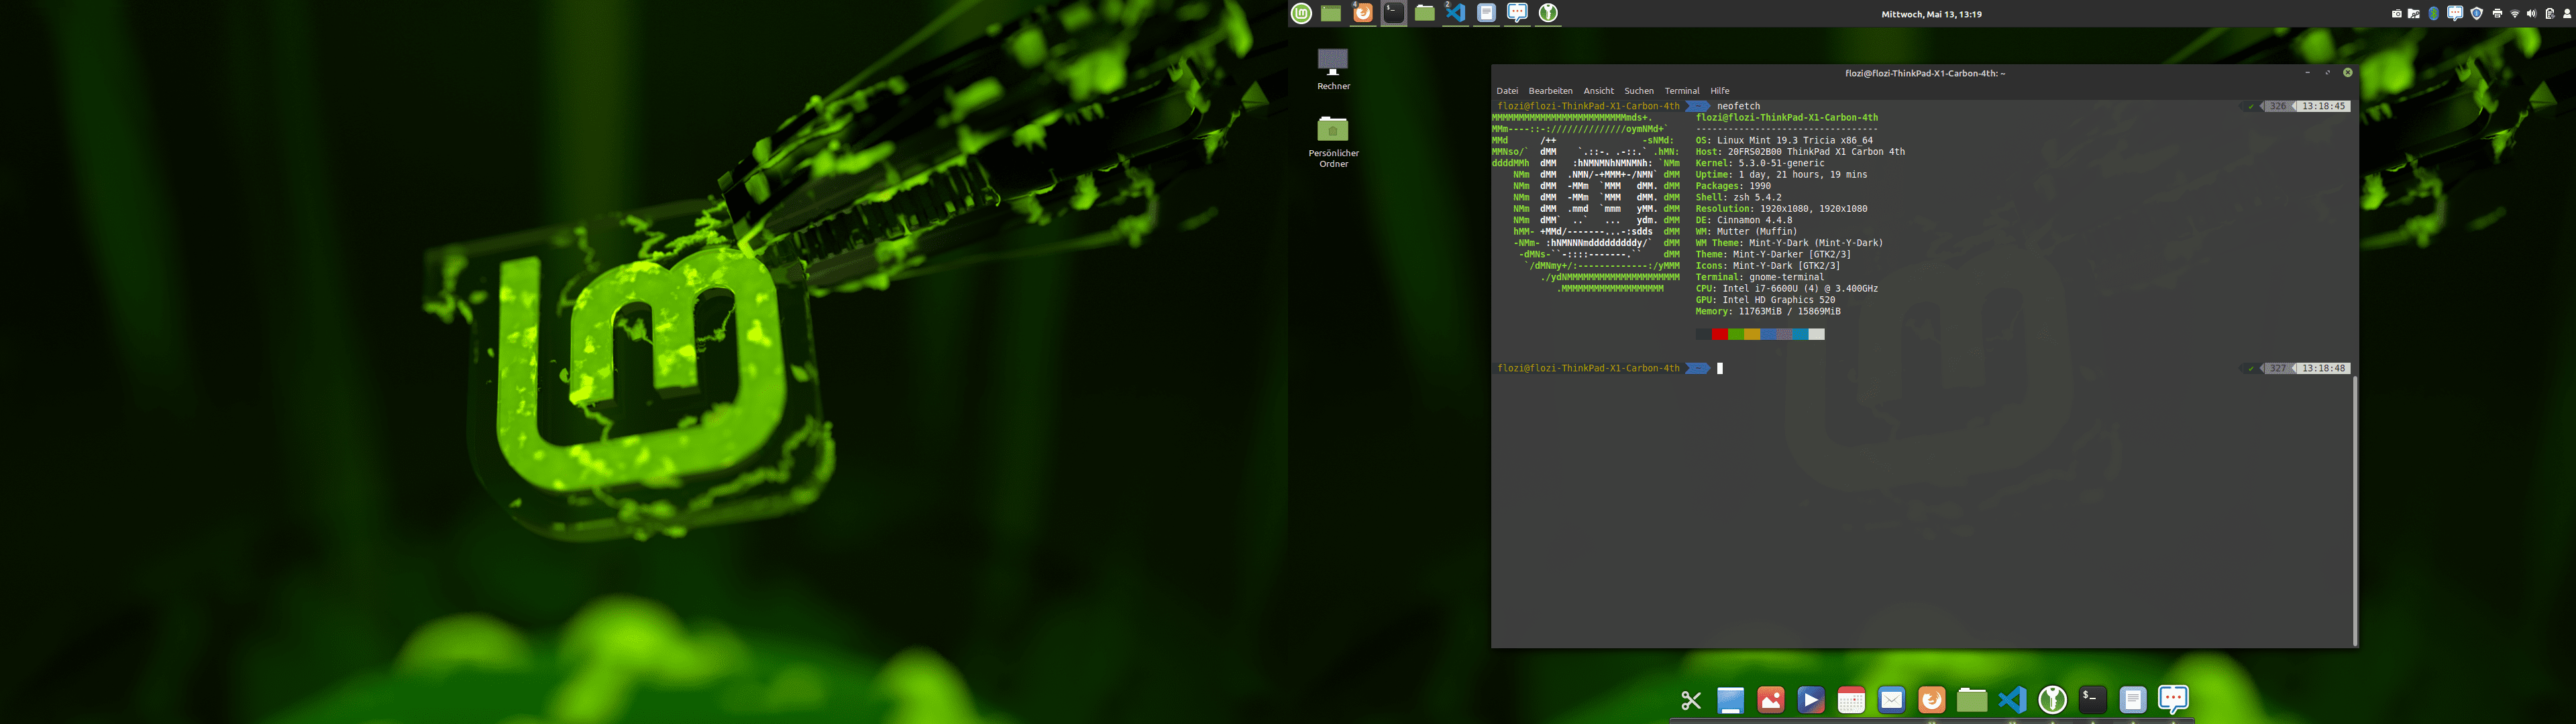
Task: Open KeePassXC from the dock
Action: 2052,700
